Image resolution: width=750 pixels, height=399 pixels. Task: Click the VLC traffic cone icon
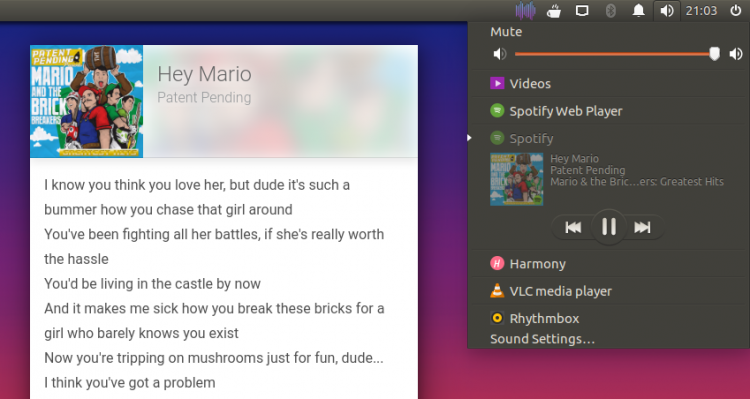(497, 290)
